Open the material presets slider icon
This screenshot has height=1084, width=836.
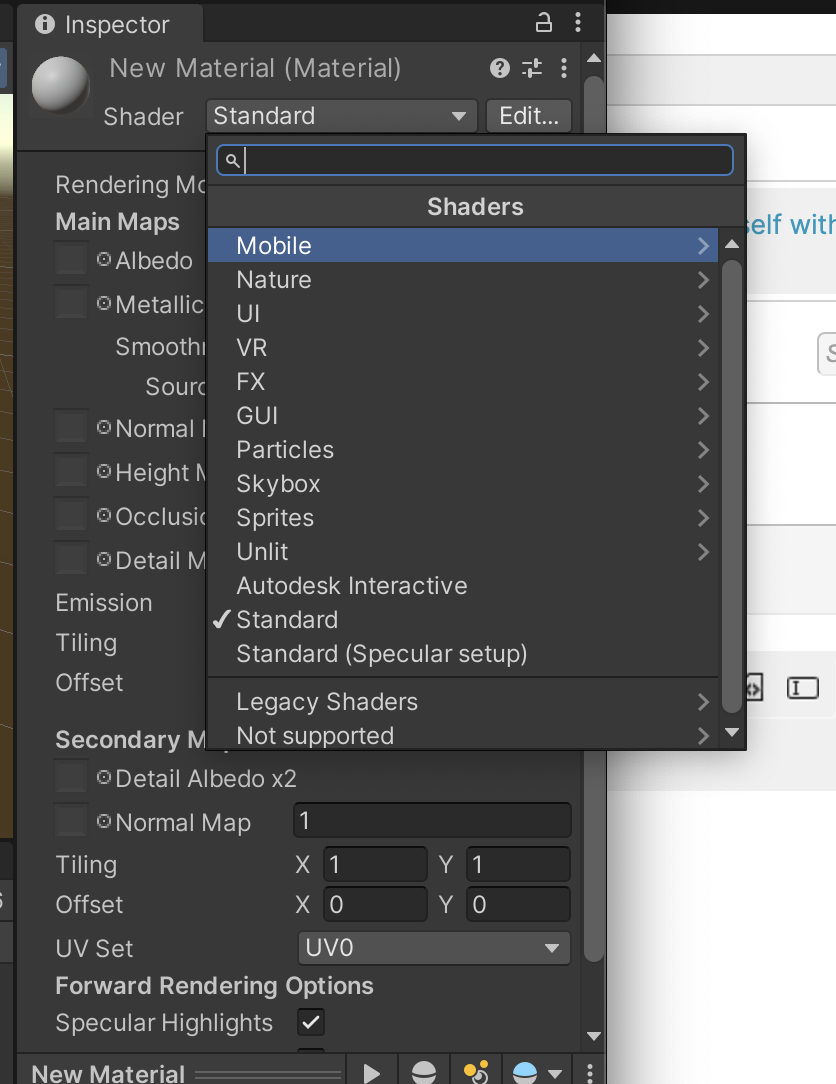tap(532, 68)
